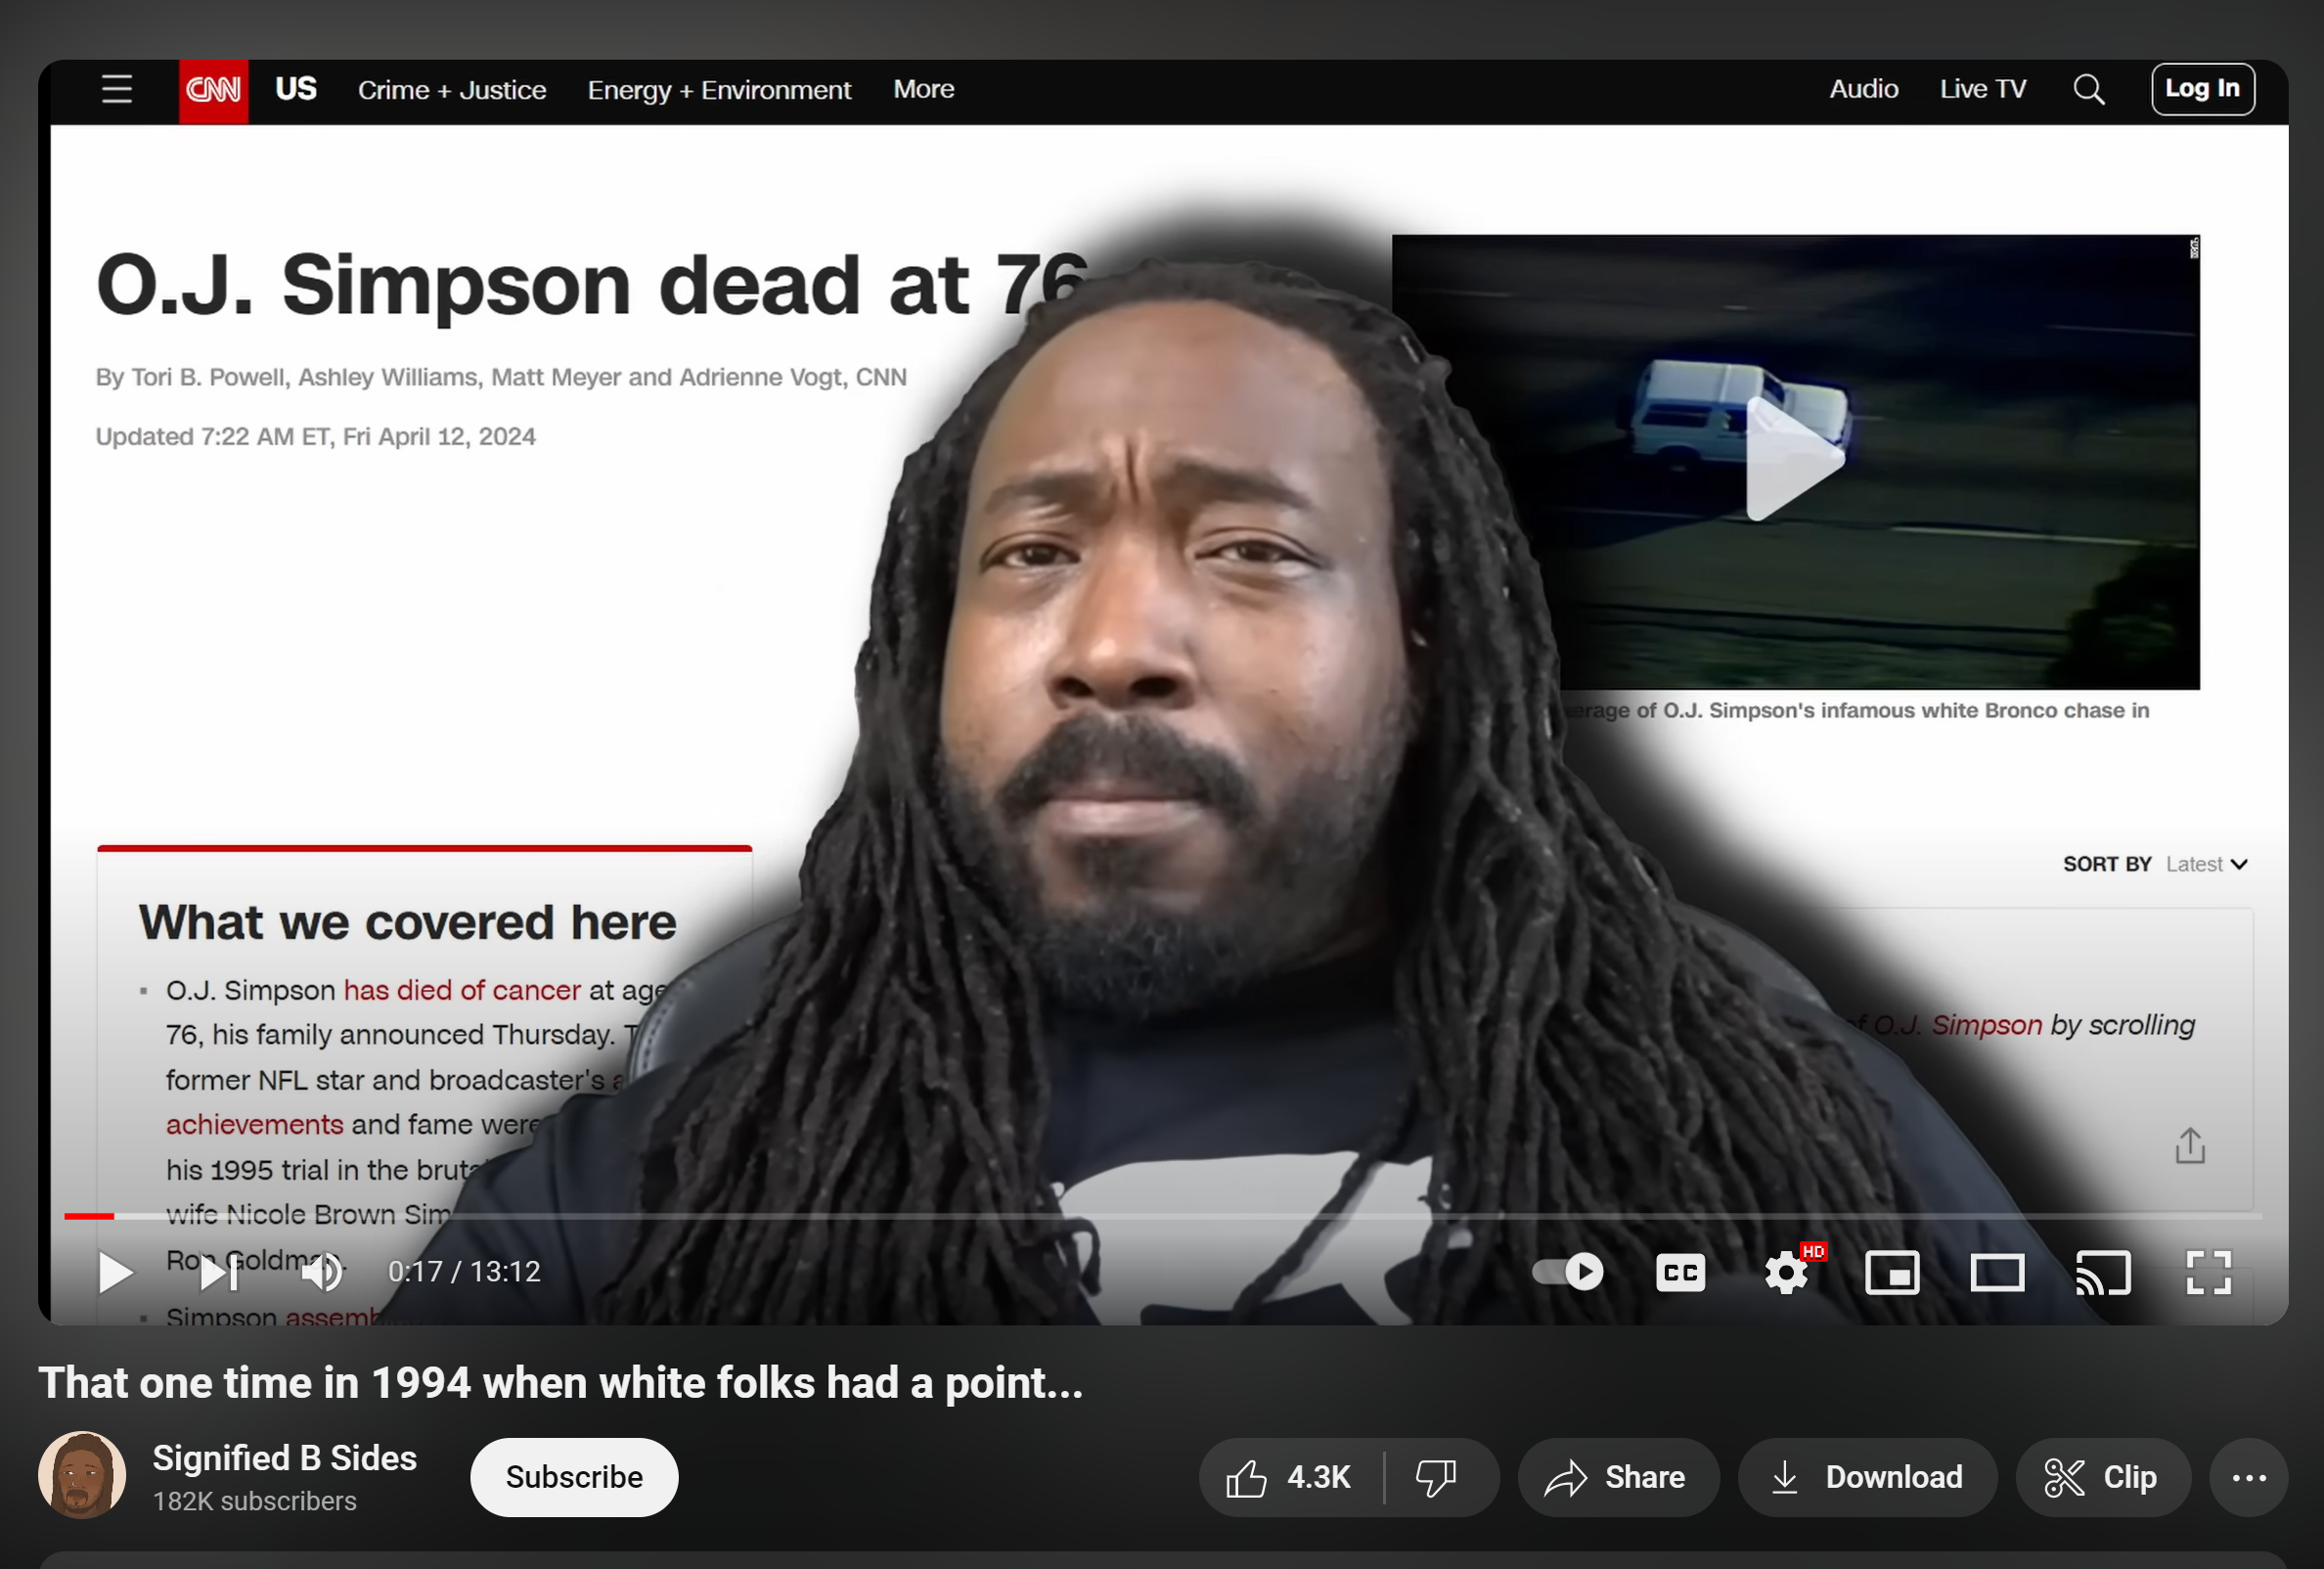The width and height of the screenshot is (2324, 1569).
Task: Follow the red 'O.J. Simpson' italic link
Action: 1955,1025
